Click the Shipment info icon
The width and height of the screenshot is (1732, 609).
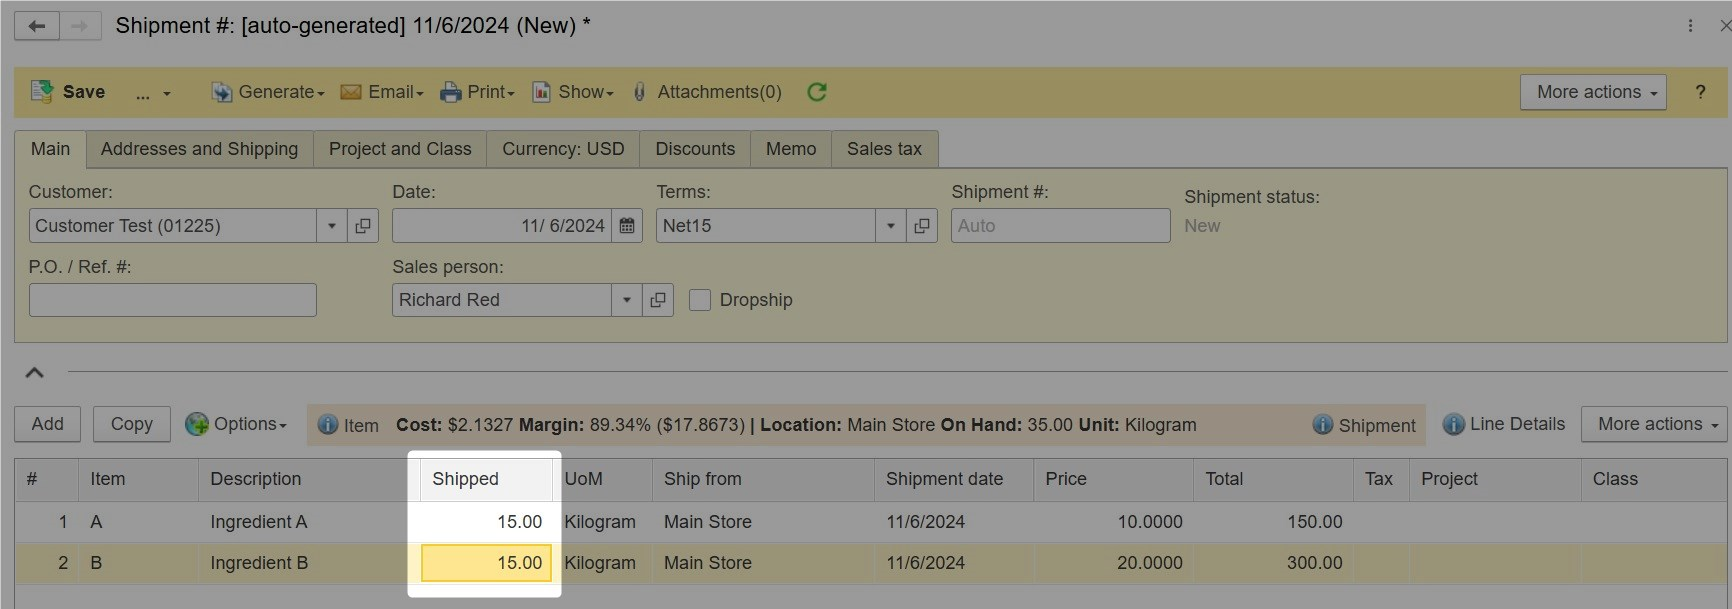click(x=1323, y=425)
